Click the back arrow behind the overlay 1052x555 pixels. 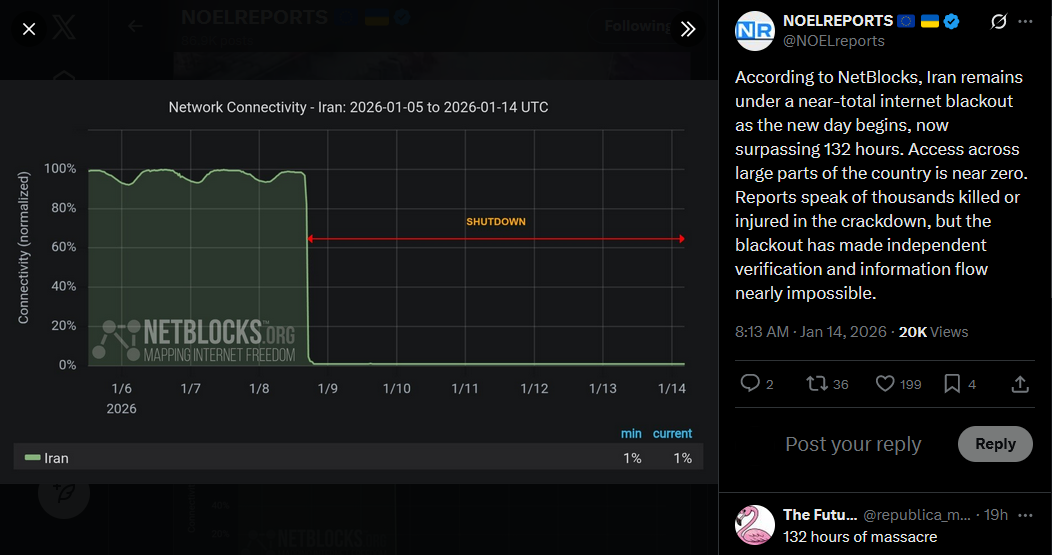point(136,26)
